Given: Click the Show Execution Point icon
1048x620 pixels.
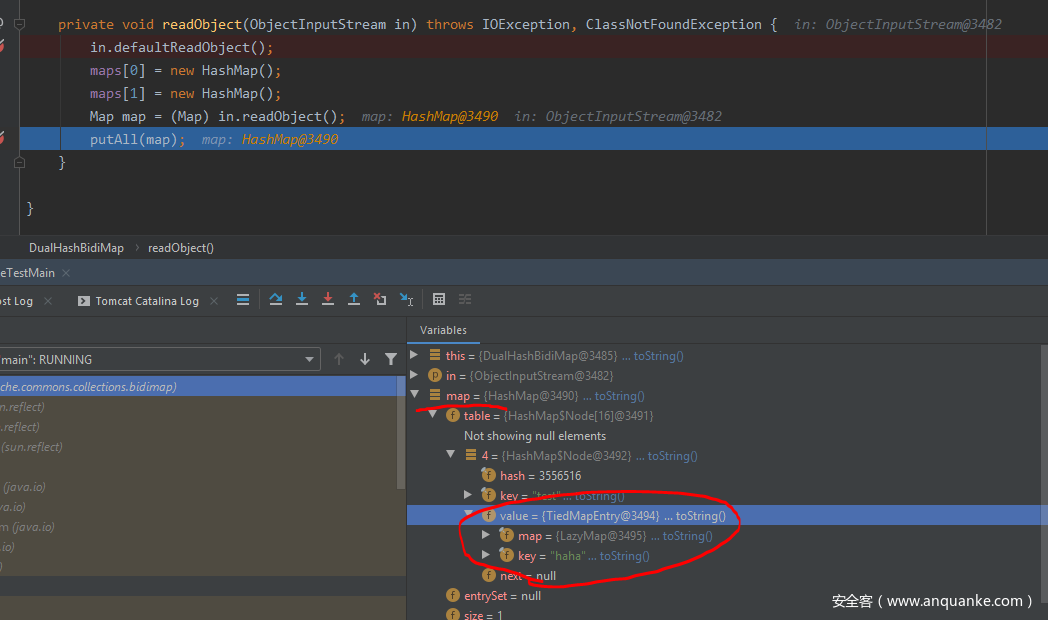Looking at the screenshot, I should pyautogui.click(x=243, y=299).
